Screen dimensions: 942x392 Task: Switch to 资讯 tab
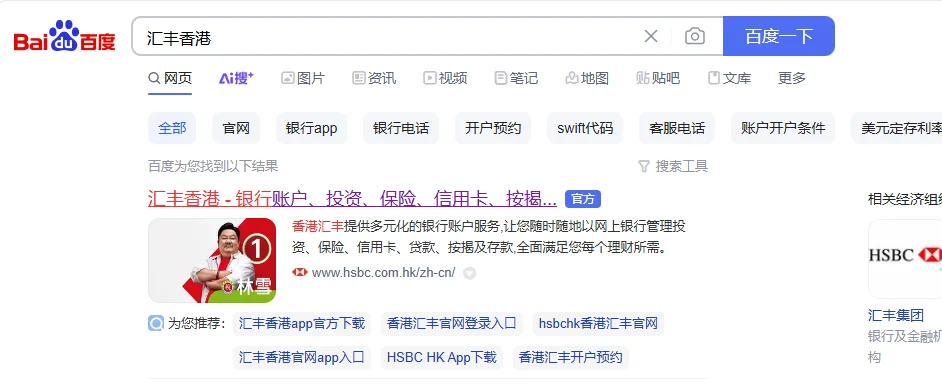pyautogui.click(x=374, y=78)
